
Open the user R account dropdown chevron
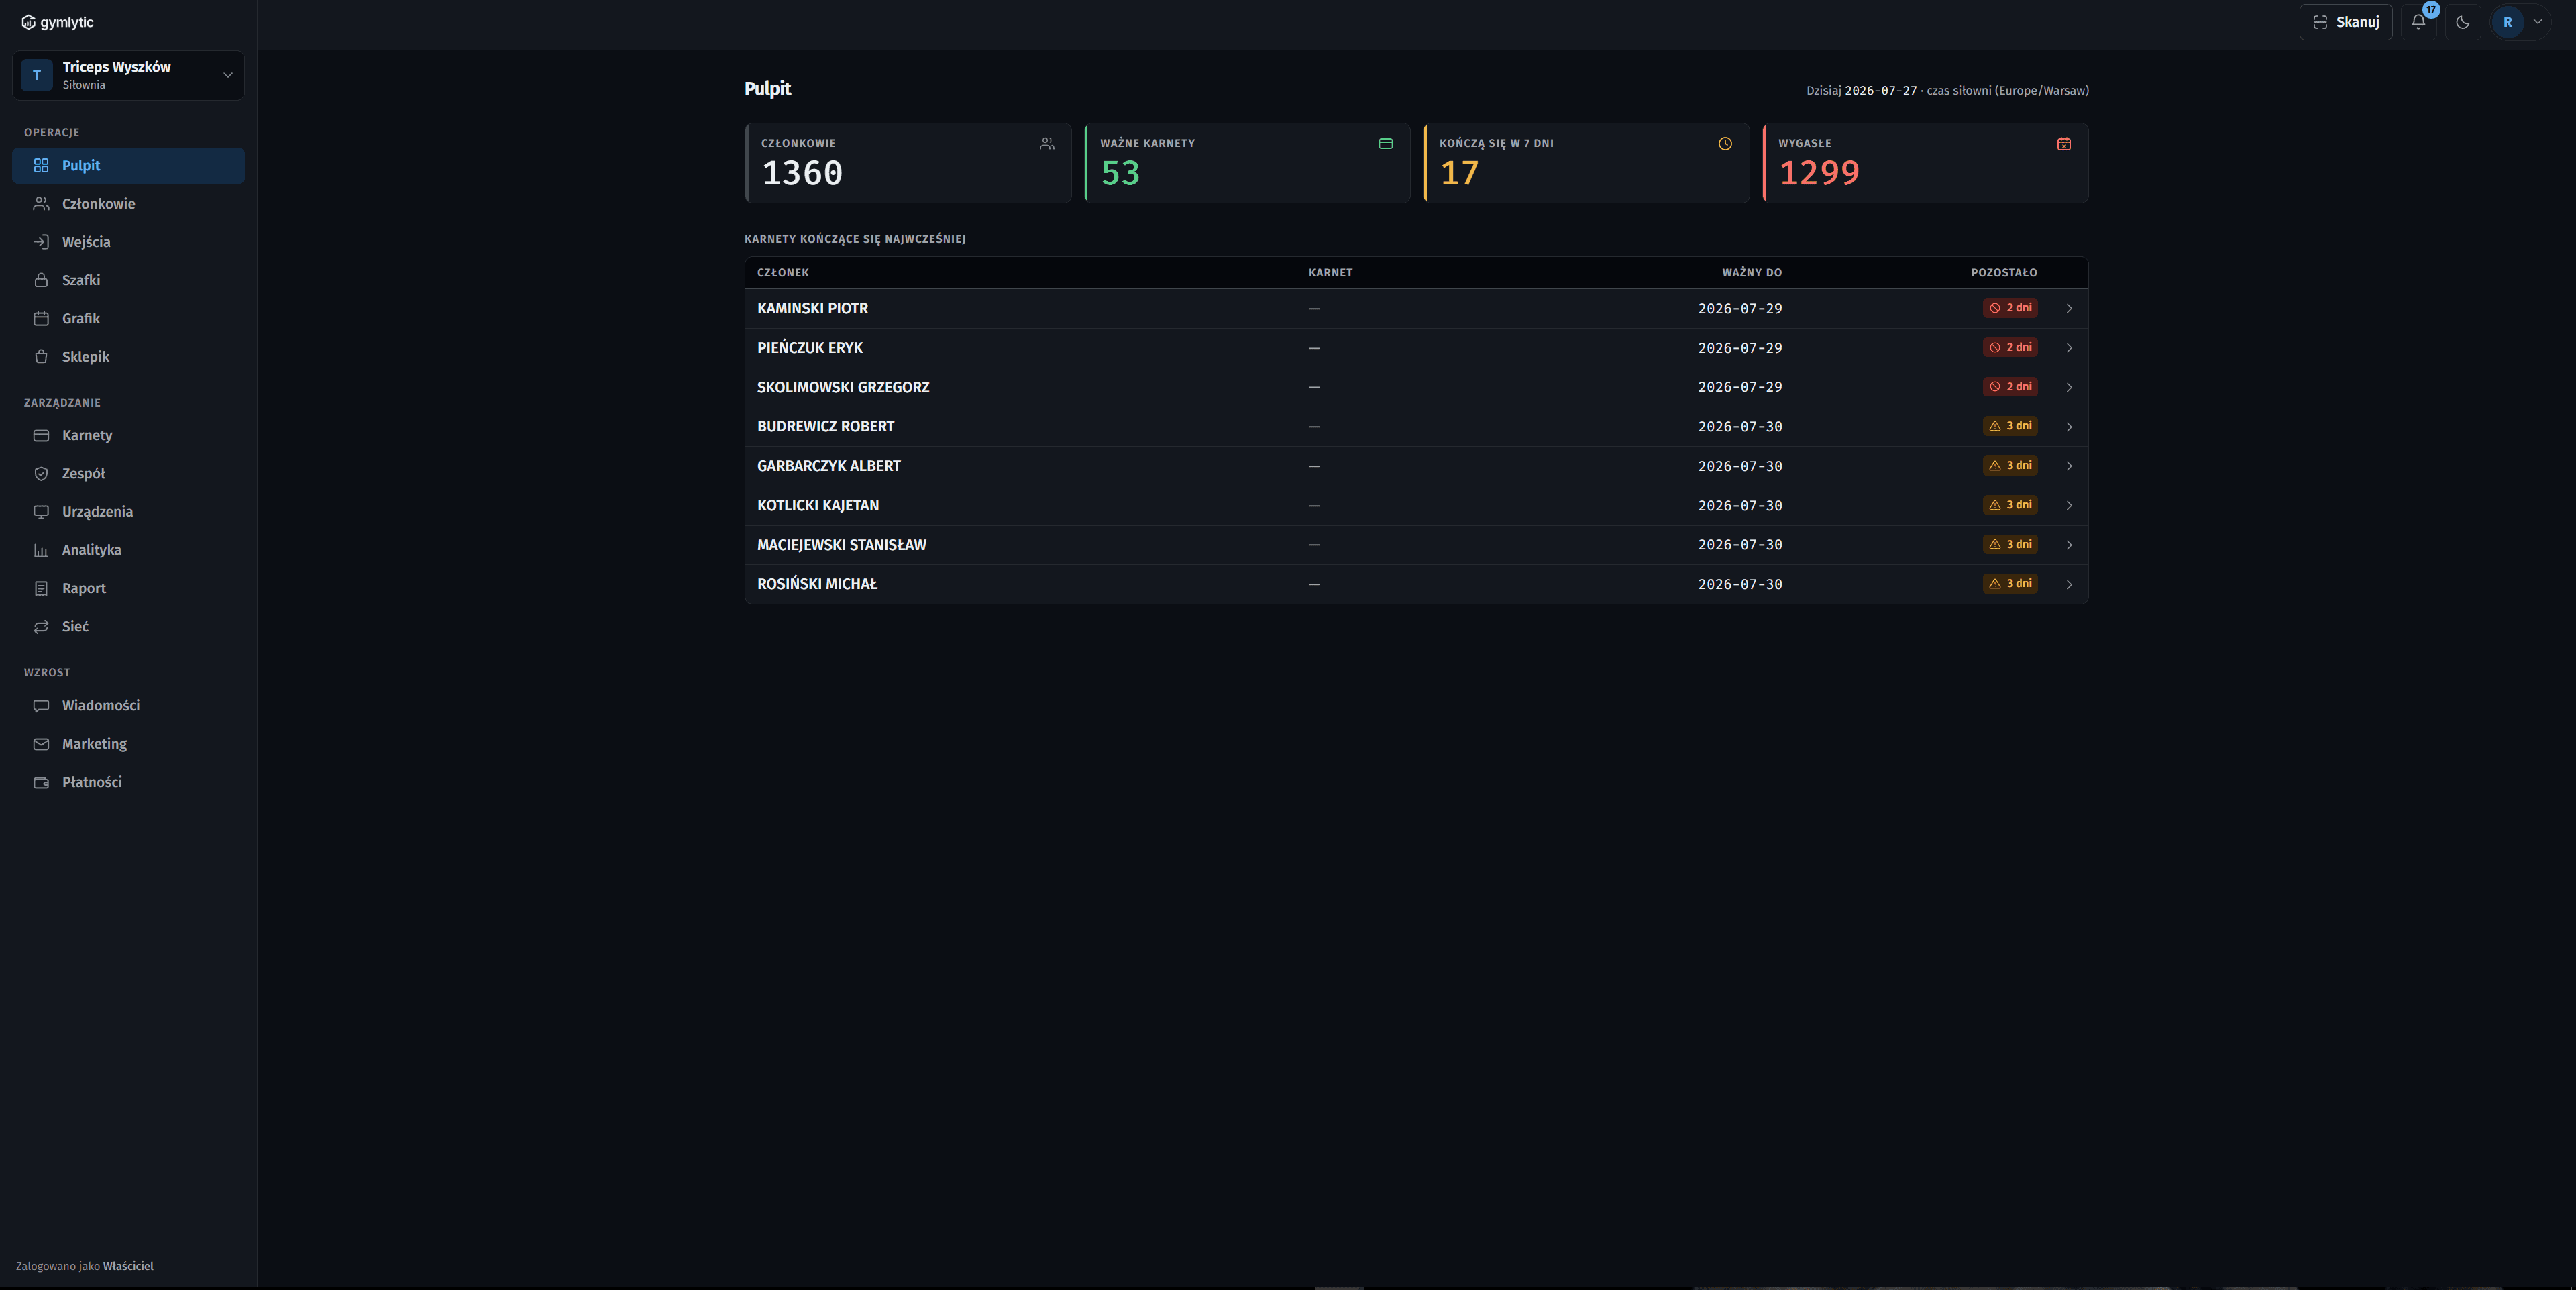2538,22
